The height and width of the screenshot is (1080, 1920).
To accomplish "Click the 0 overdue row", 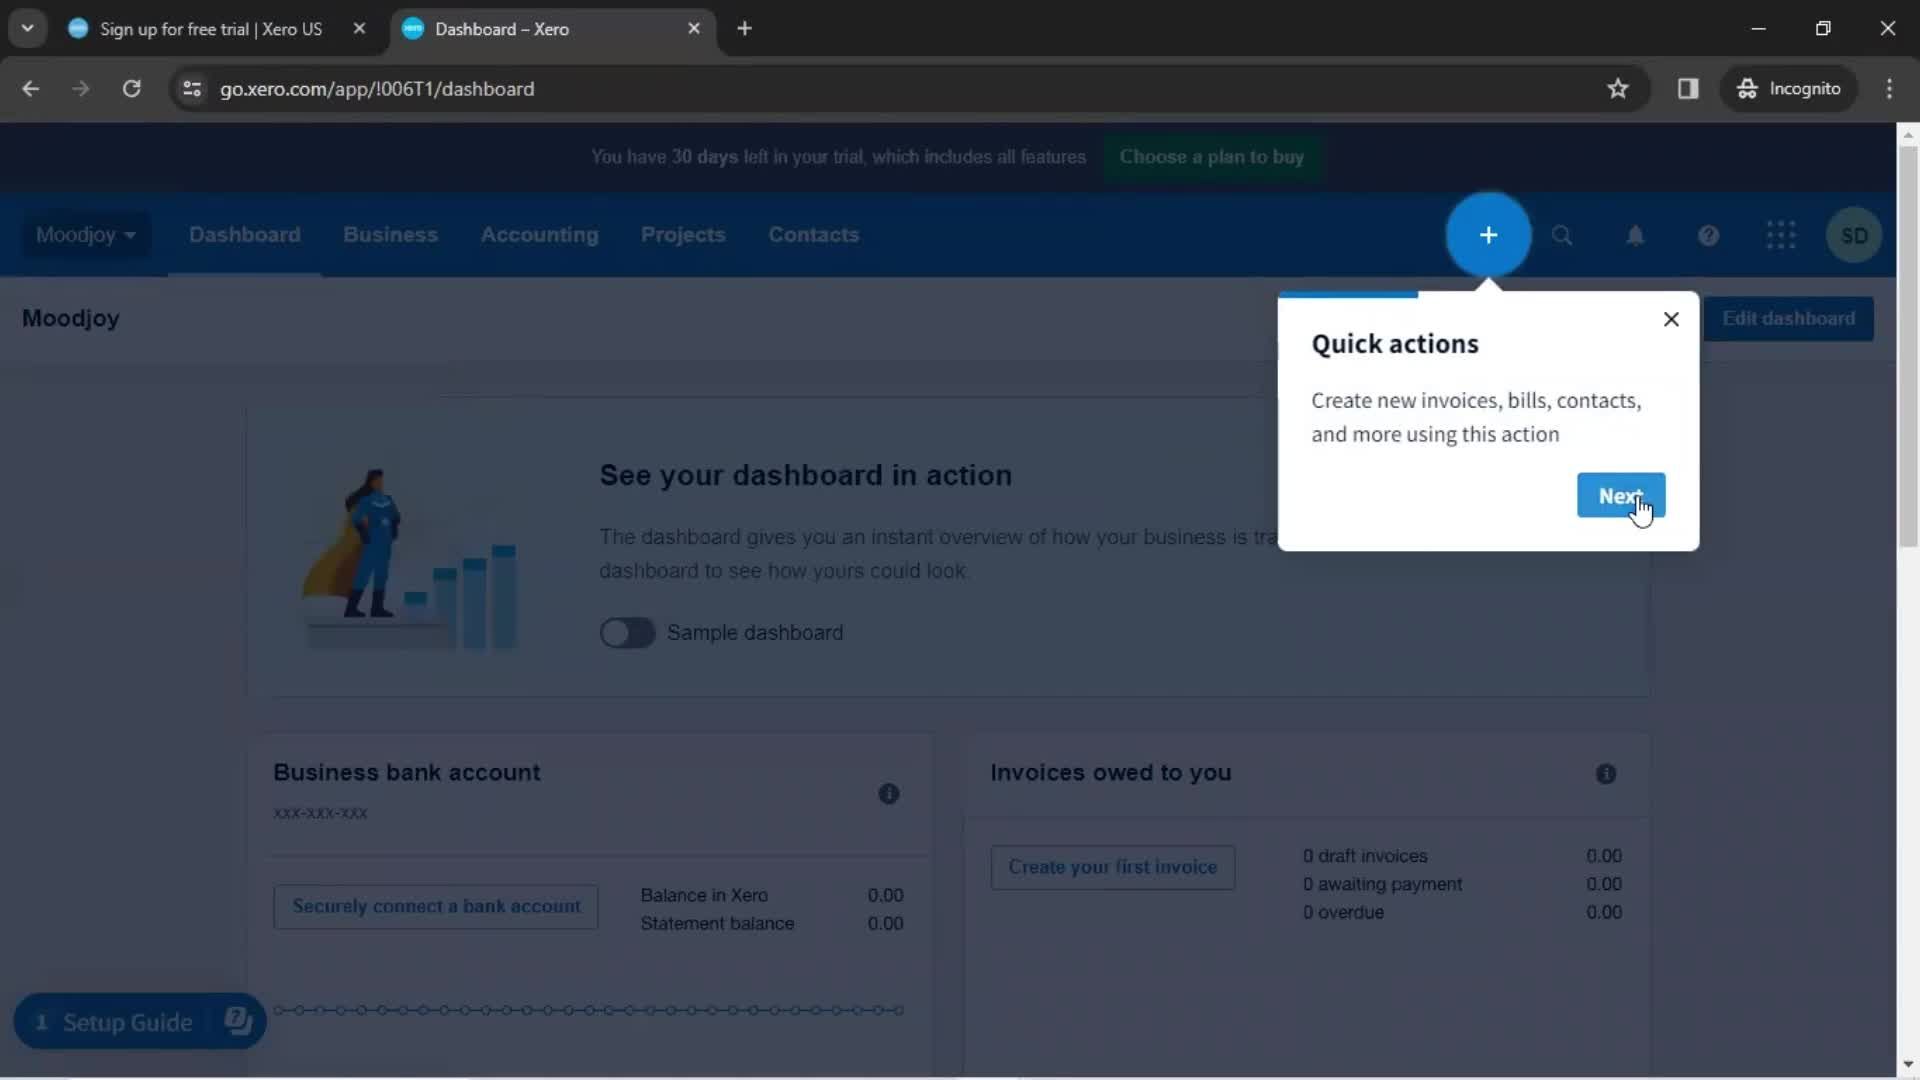I will click(x=1462, y=912).
